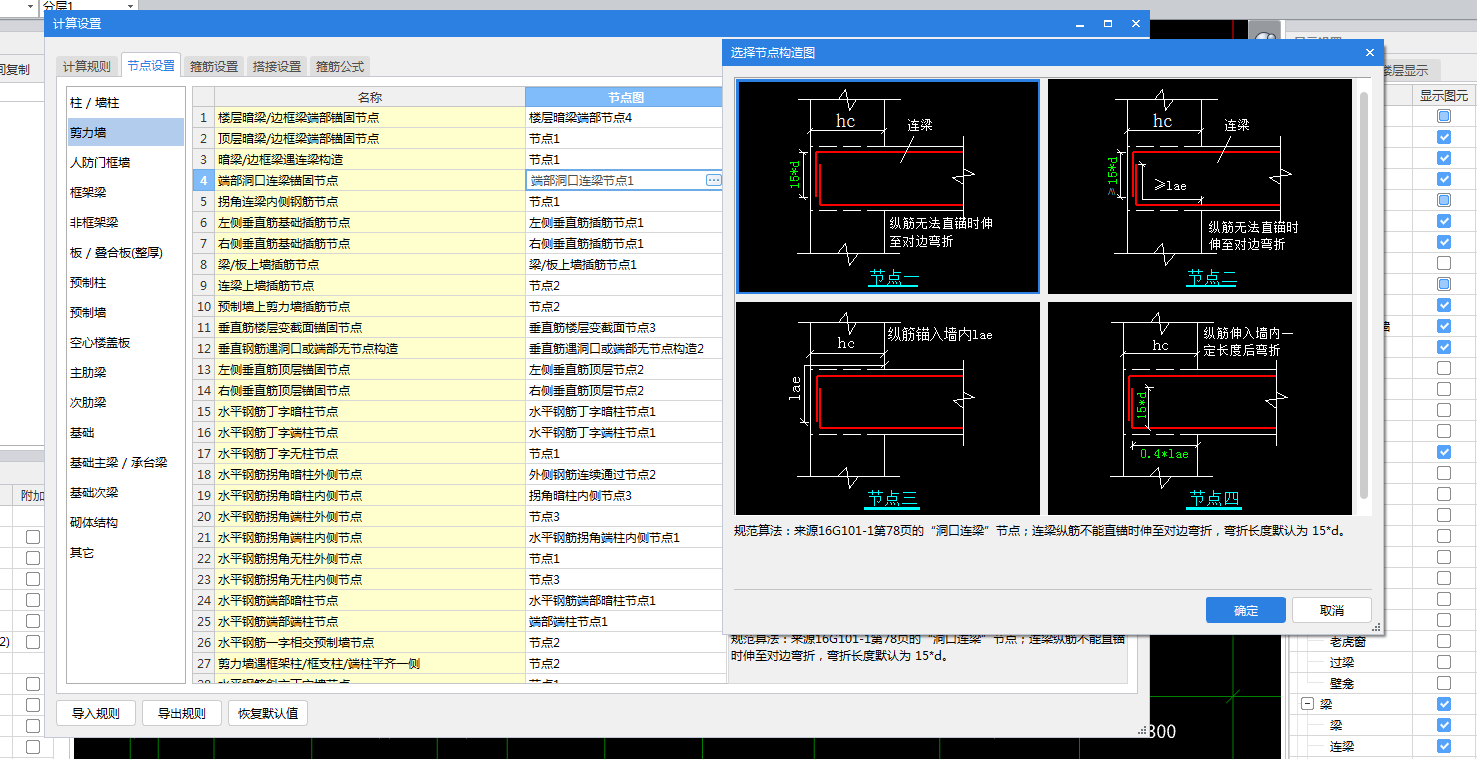Click the 名称 column header
The width and height of the screenshot is (1477, 759).
[x=370, y=97]
